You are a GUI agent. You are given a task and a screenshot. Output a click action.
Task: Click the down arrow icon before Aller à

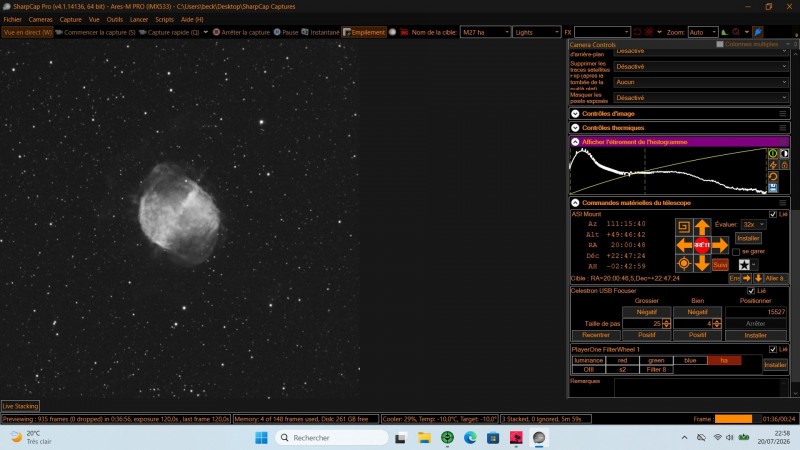click(758, 278)
